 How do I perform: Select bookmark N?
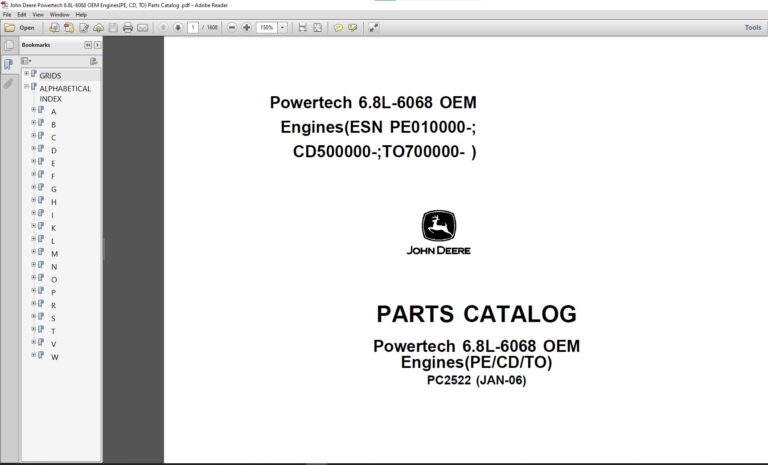[54, 267]
